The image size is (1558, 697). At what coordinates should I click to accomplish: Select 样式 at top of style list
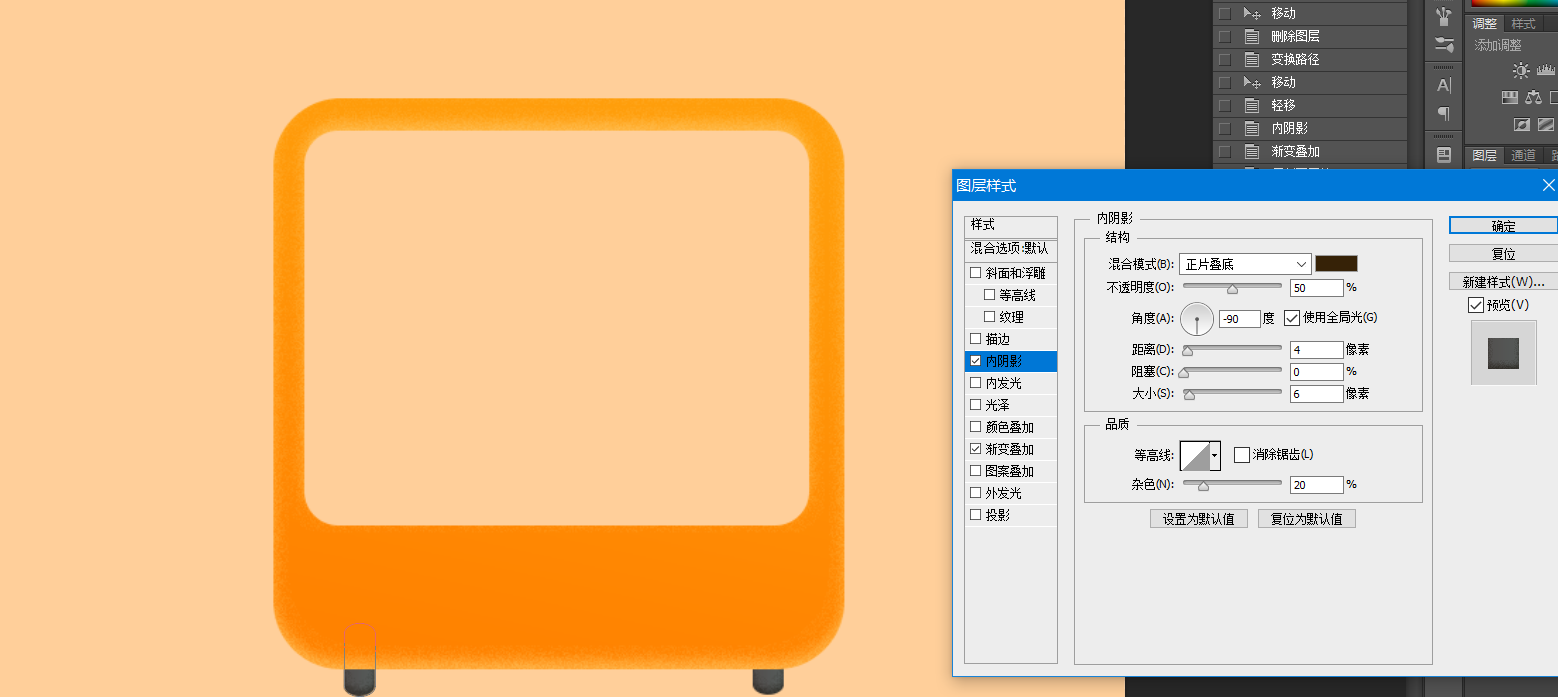tap(1011, 226)
